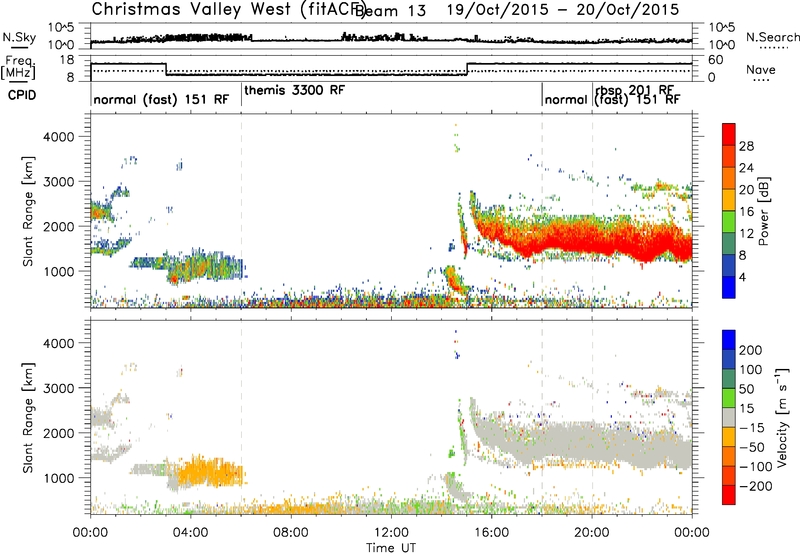The width and height of the screenshot is (800, 554).
Task: Click the first 'normal (fast) 151 RF' label
Action: pyautogui.click(x=161, y=99)
